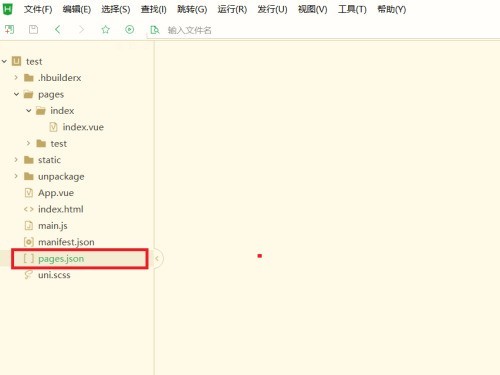
Task: Select the uni.scss file name
Action: pyautogui.click(x=54, y=275)
